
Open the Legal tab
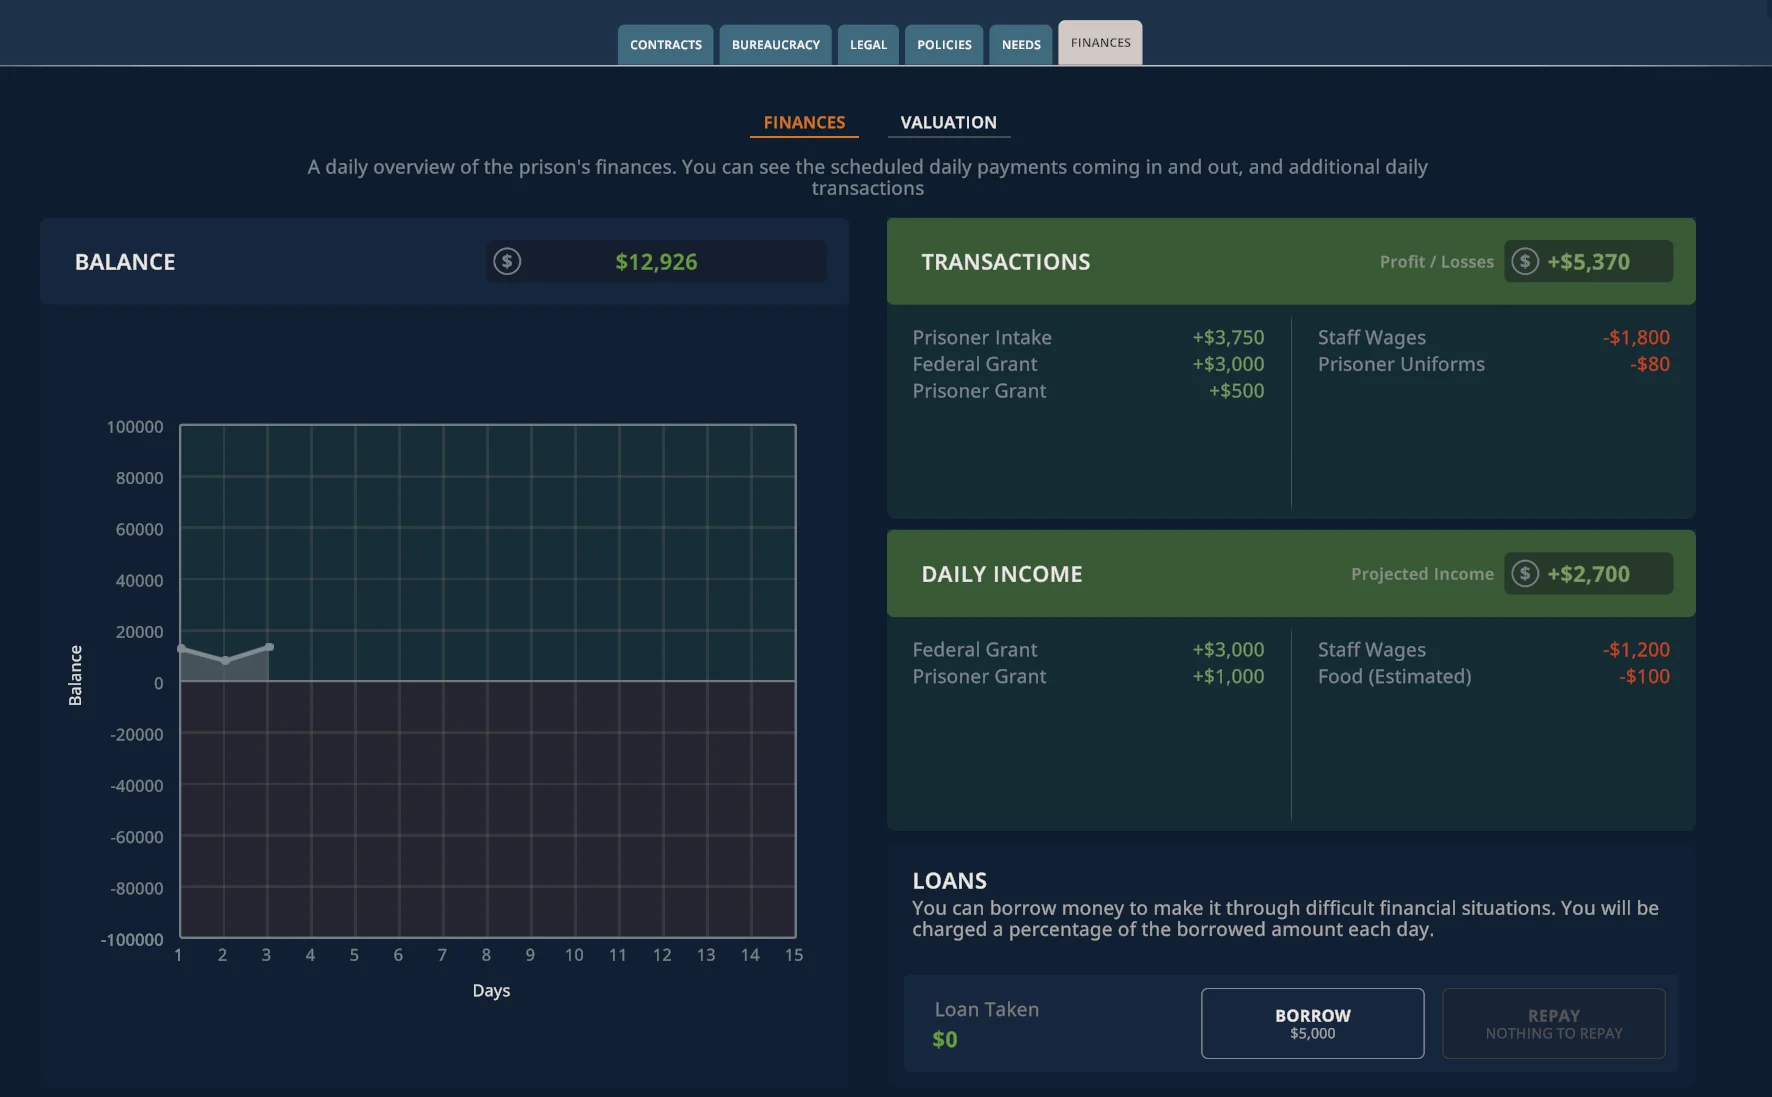868,45
